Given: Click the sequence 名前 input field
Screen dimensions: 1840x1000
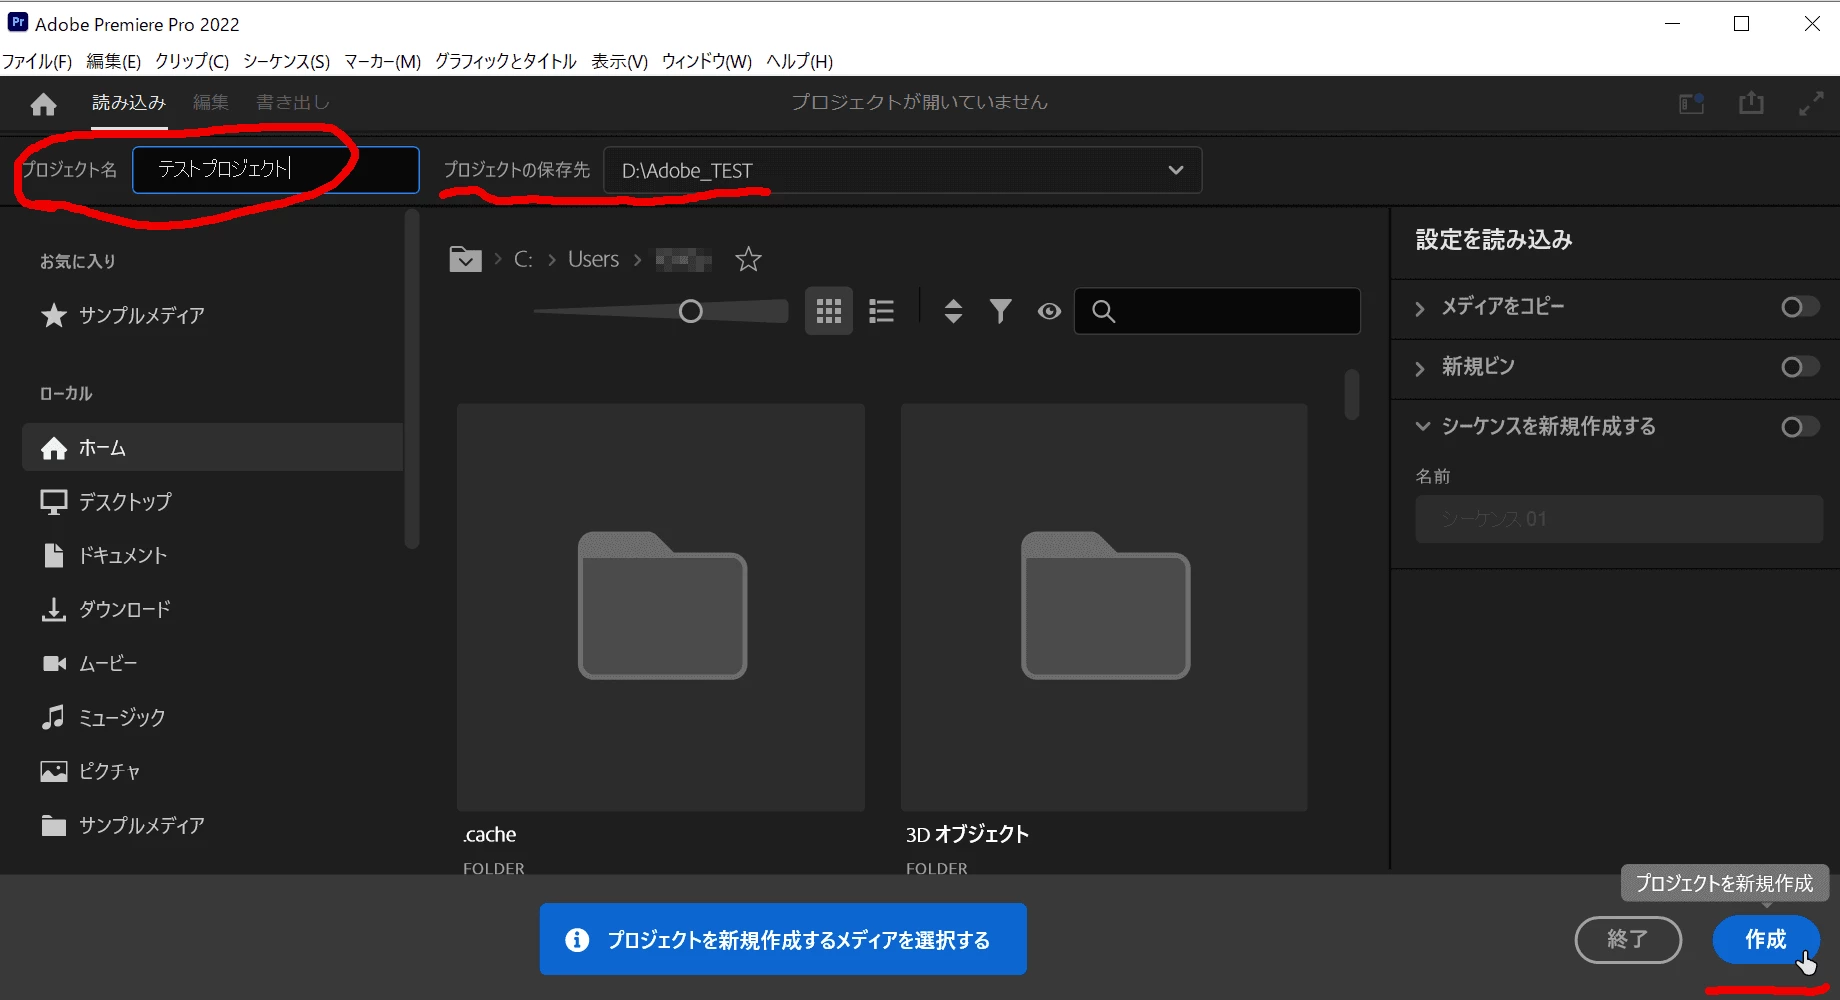Looking at the screenshot, I should coord(1619,519).
